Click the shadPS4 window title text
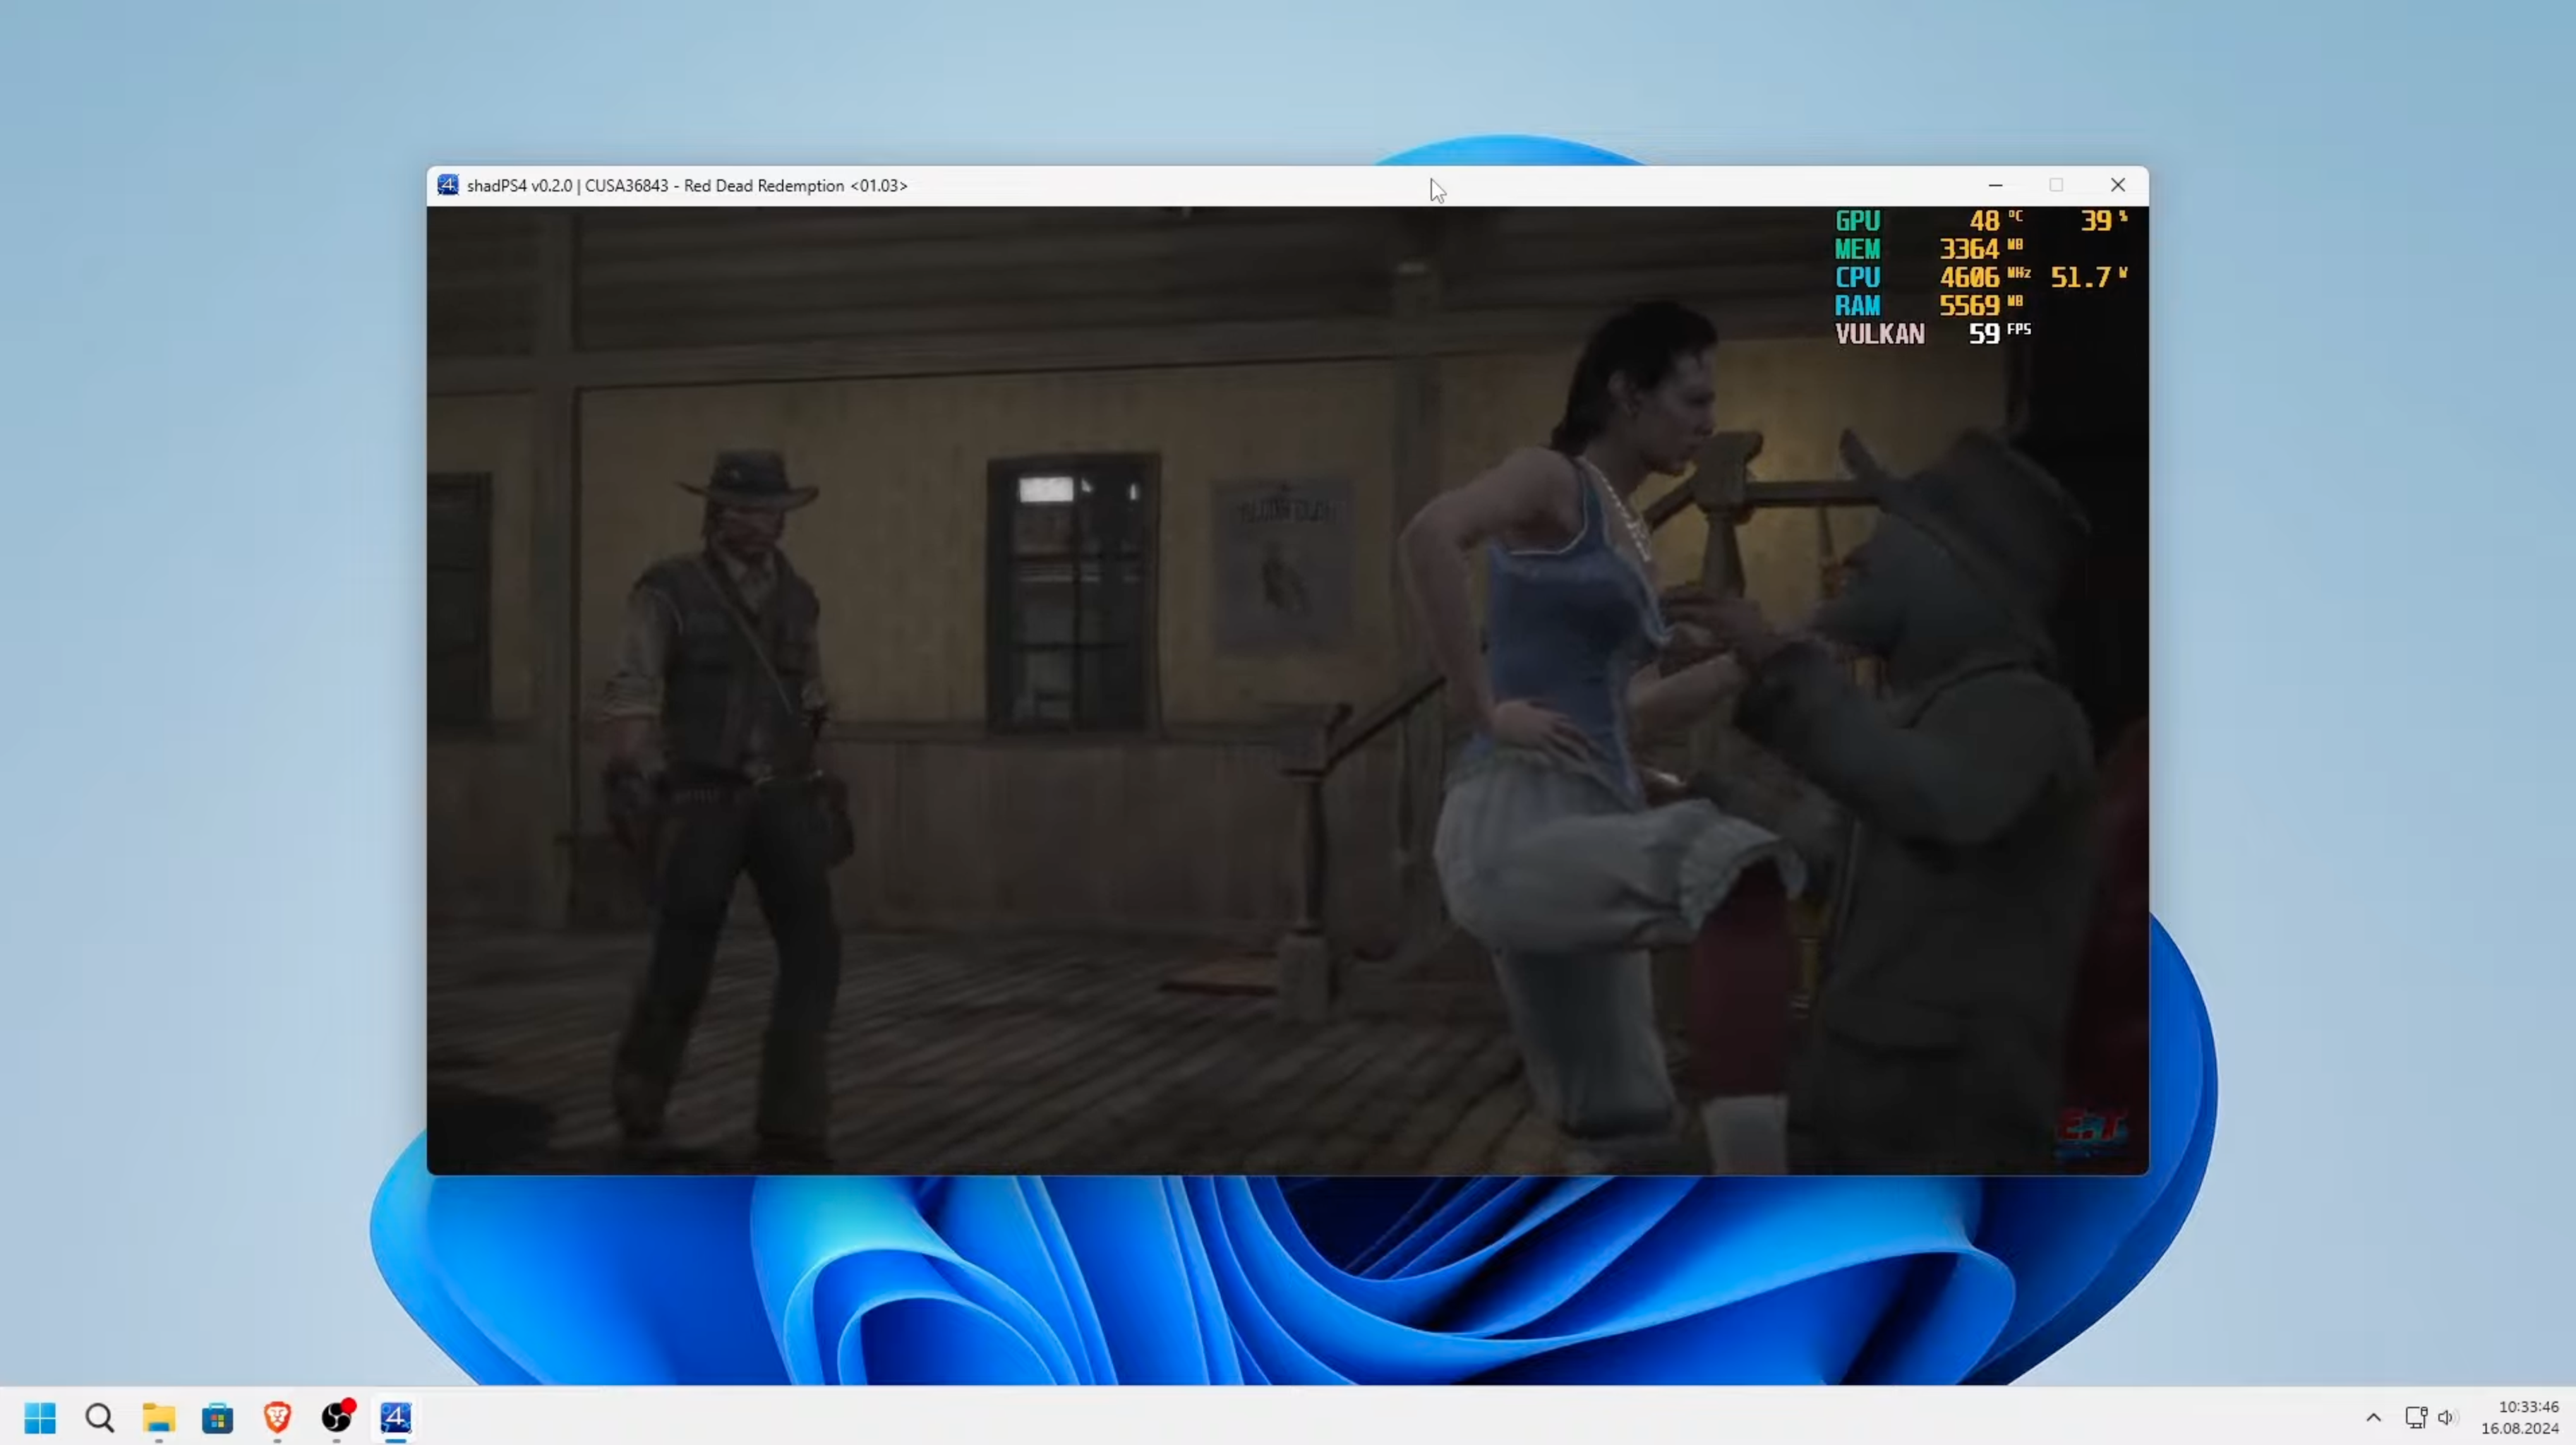 (x=687, y=186)
